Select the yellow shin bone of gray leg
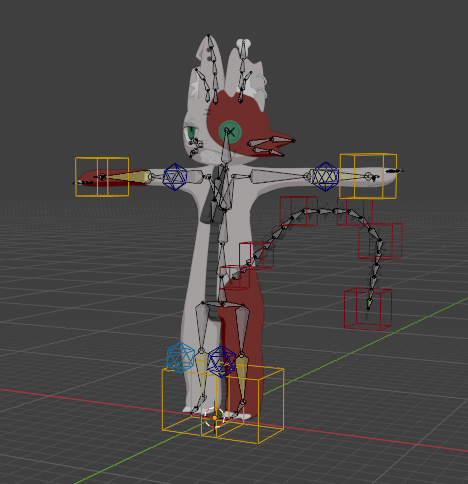The image size is (468, 484). tap(201, 372)
